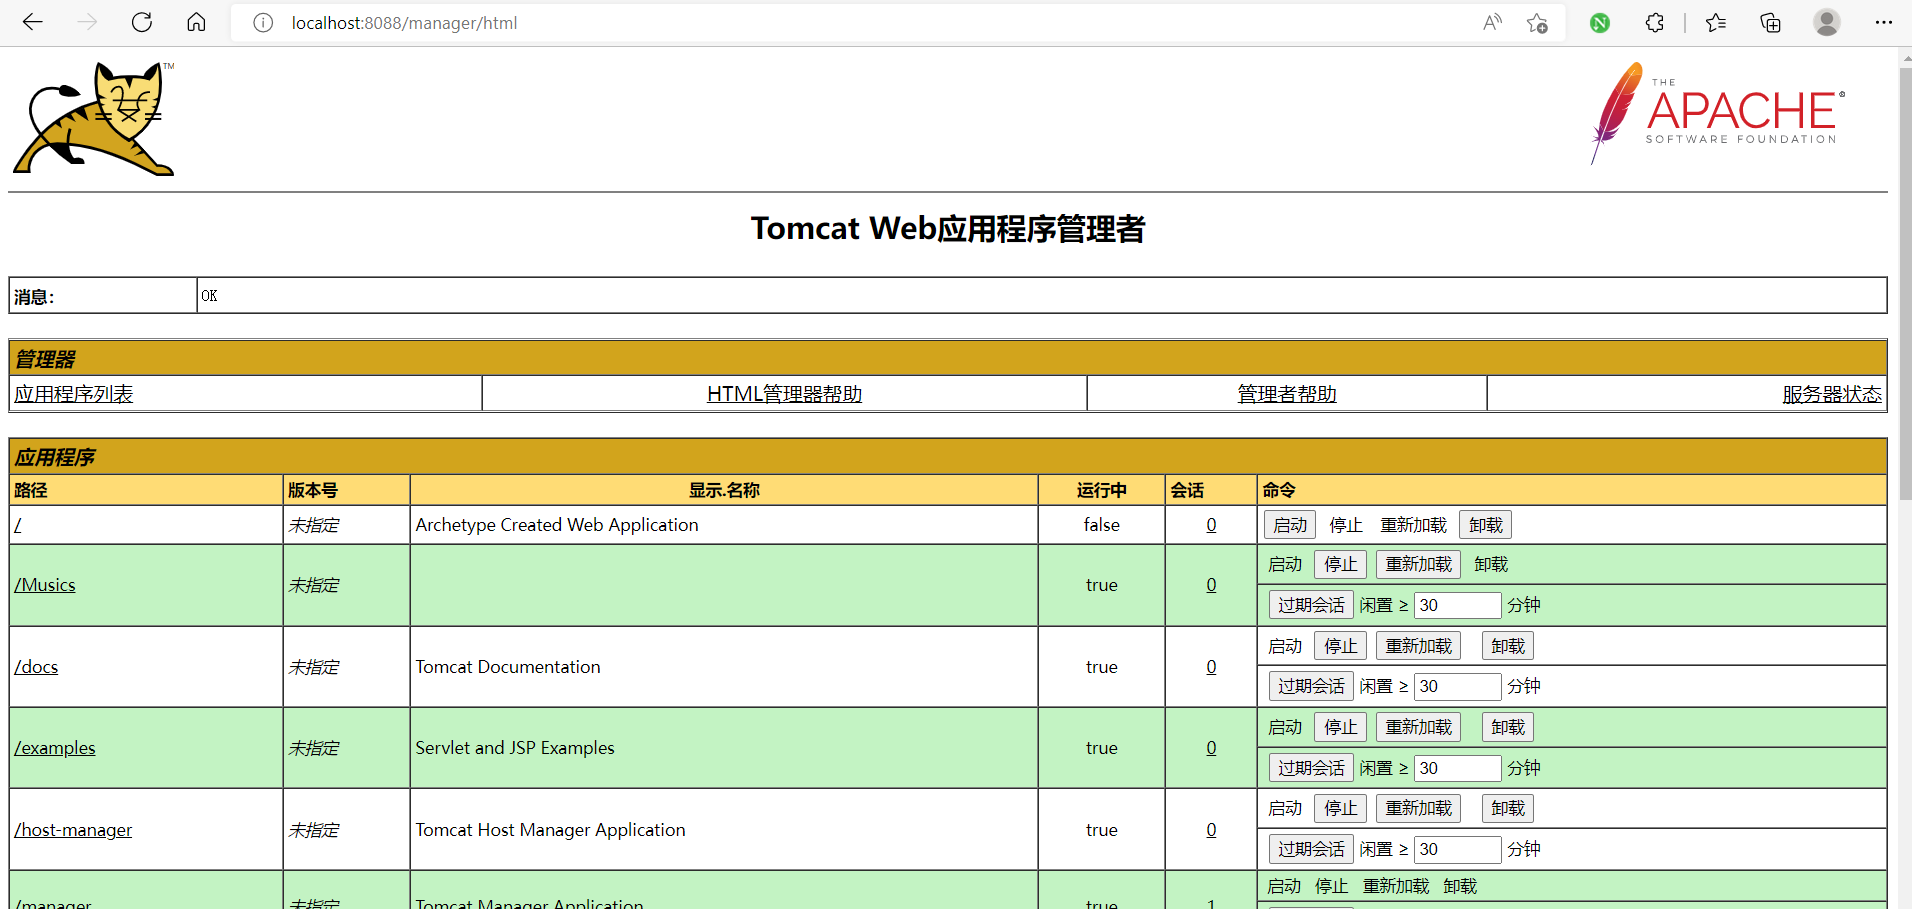This screenshot has width=1912, height=909.
Task: Click the 'Servlet and JSP Examples' name
Action: (x=515, y=748)
